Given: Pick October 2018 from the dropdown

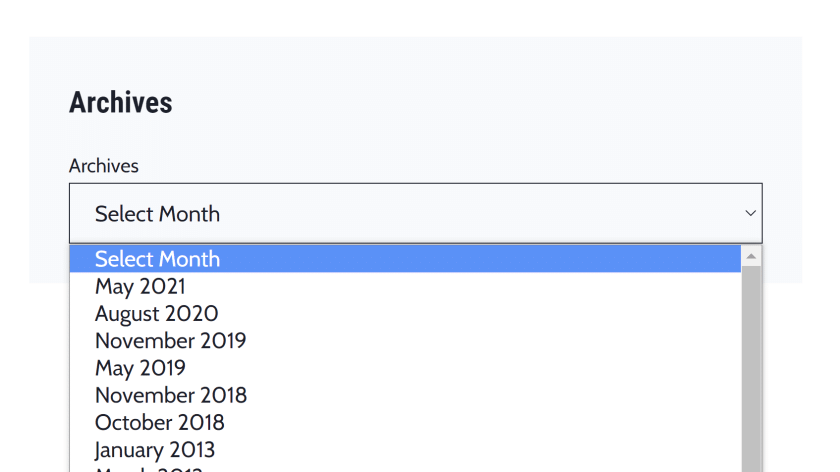Looking at the screenshot, I should (159, 422).
